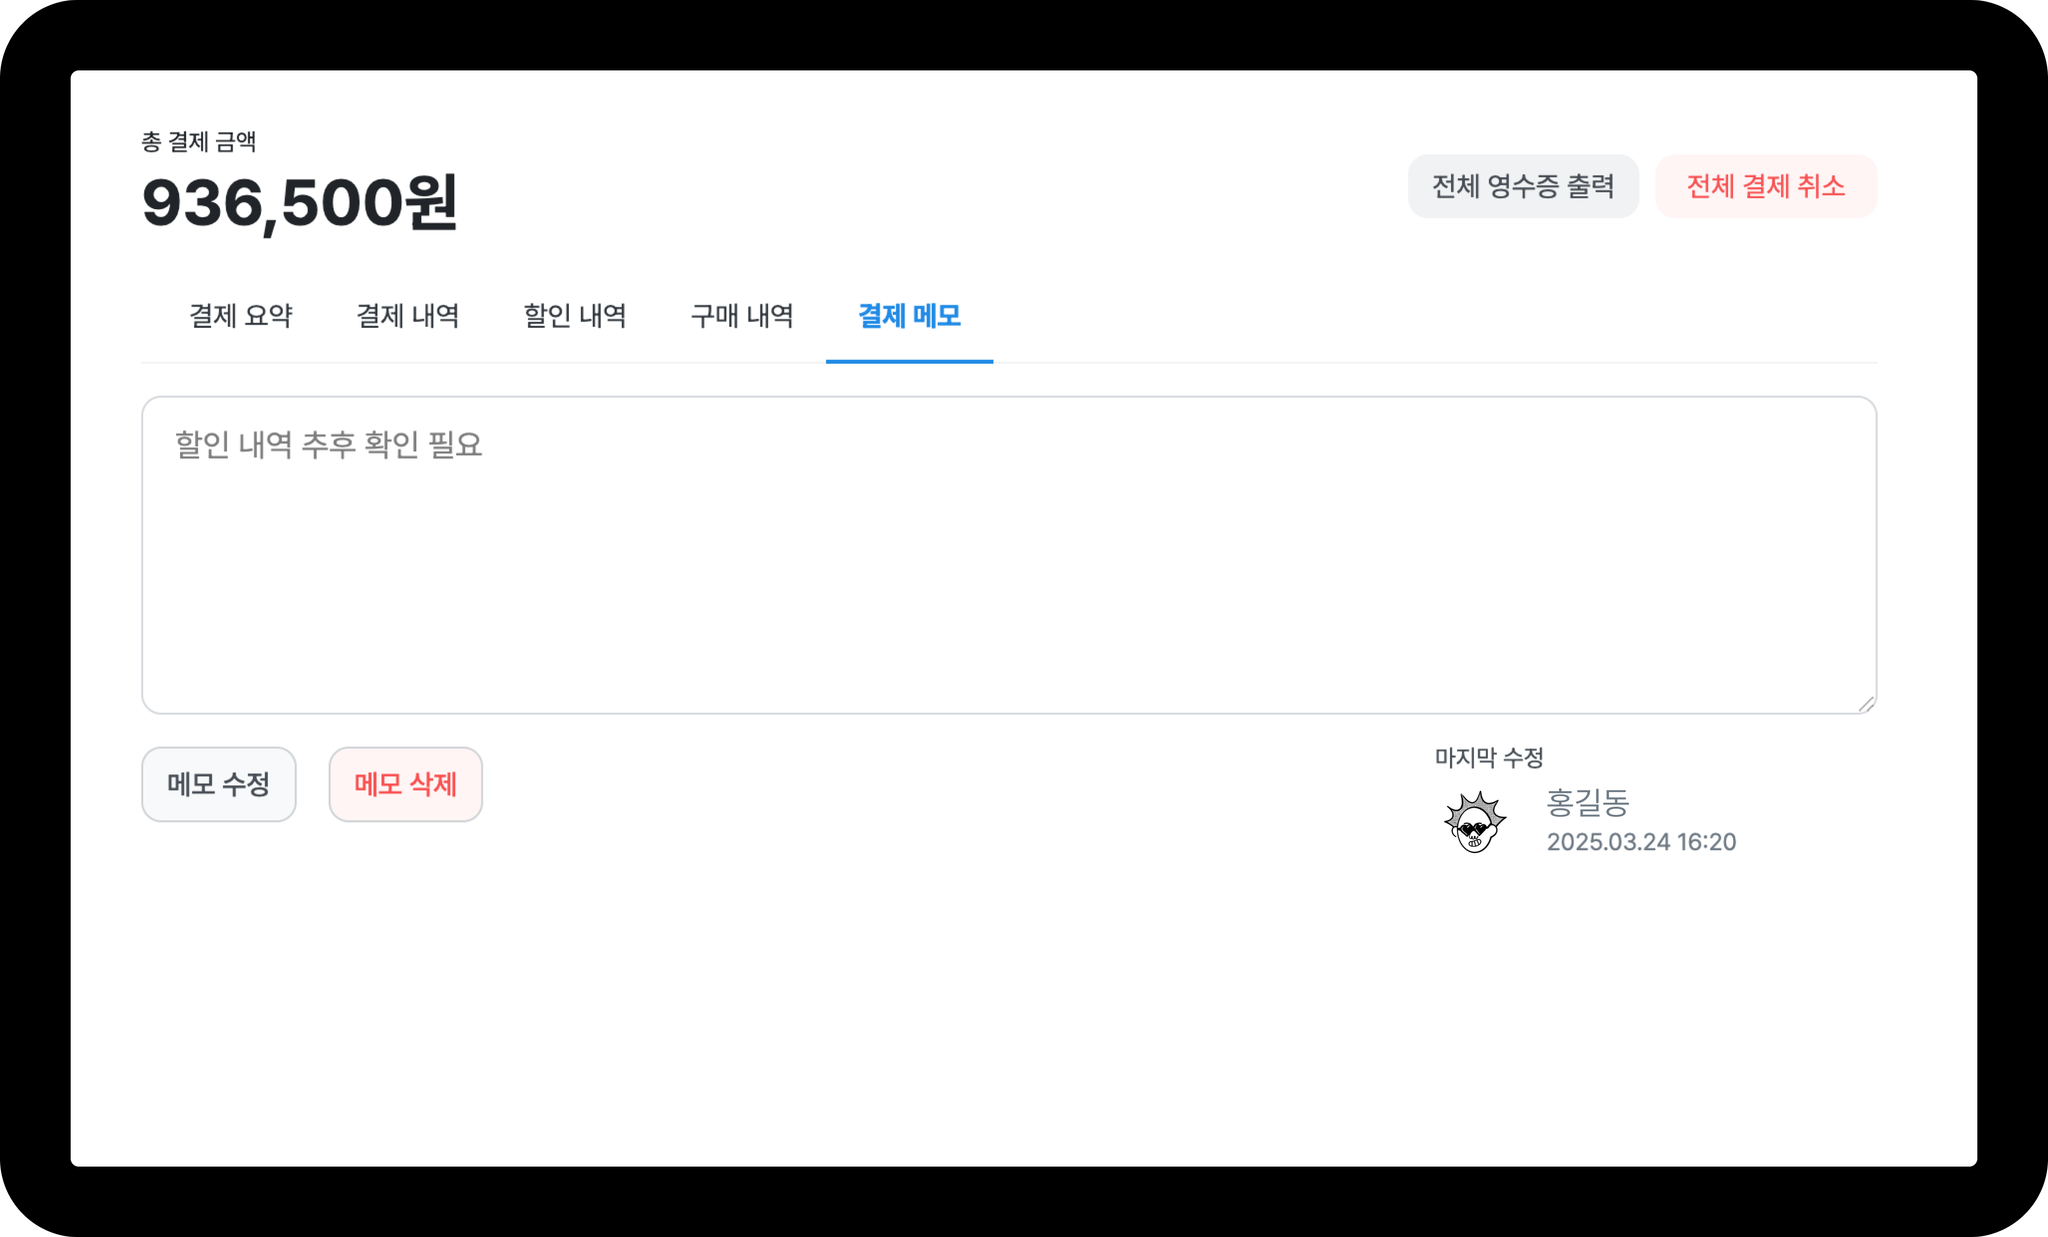Click the memo text 할인 내역 추후 확인 필요
2048x1237 pixels.
[x=329, y=445]
